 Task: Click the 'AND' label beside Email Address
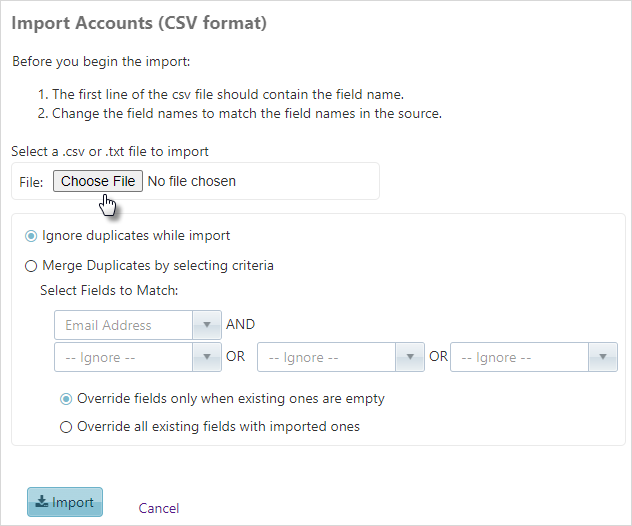(241, 324)
